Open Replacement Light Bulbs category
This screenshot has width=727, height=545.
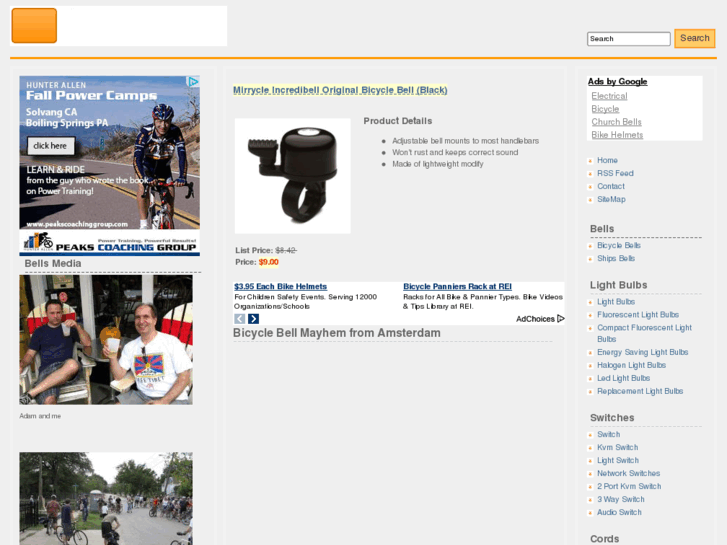point(640,391)
